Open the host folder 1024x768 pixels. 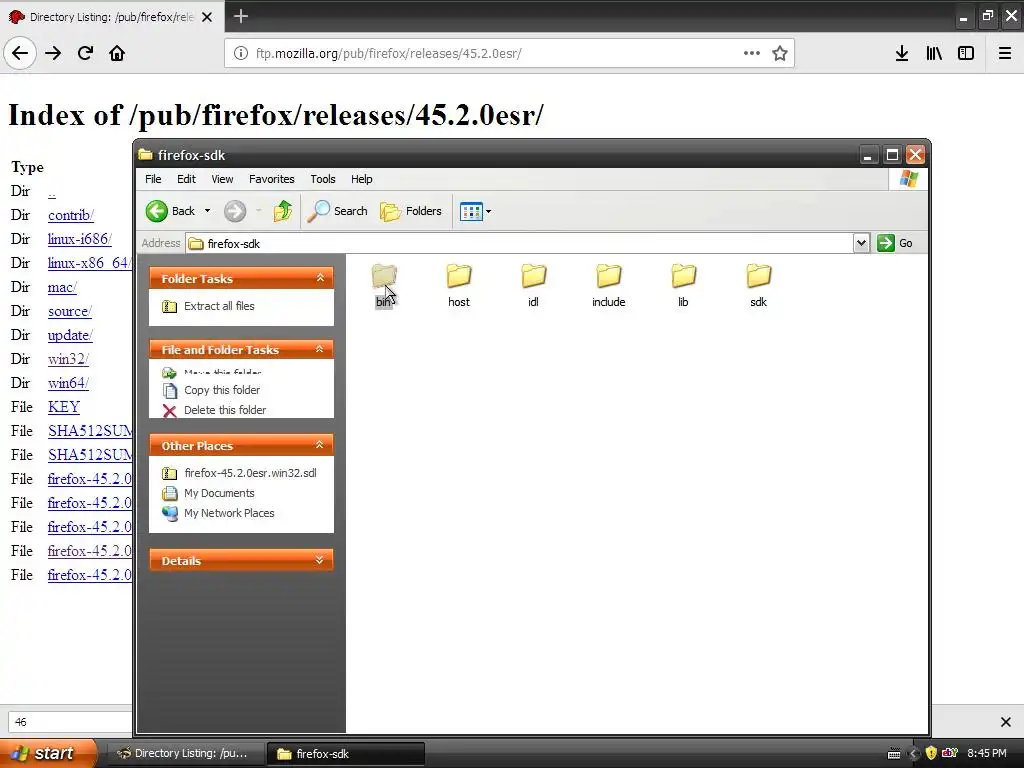(458, 285)
